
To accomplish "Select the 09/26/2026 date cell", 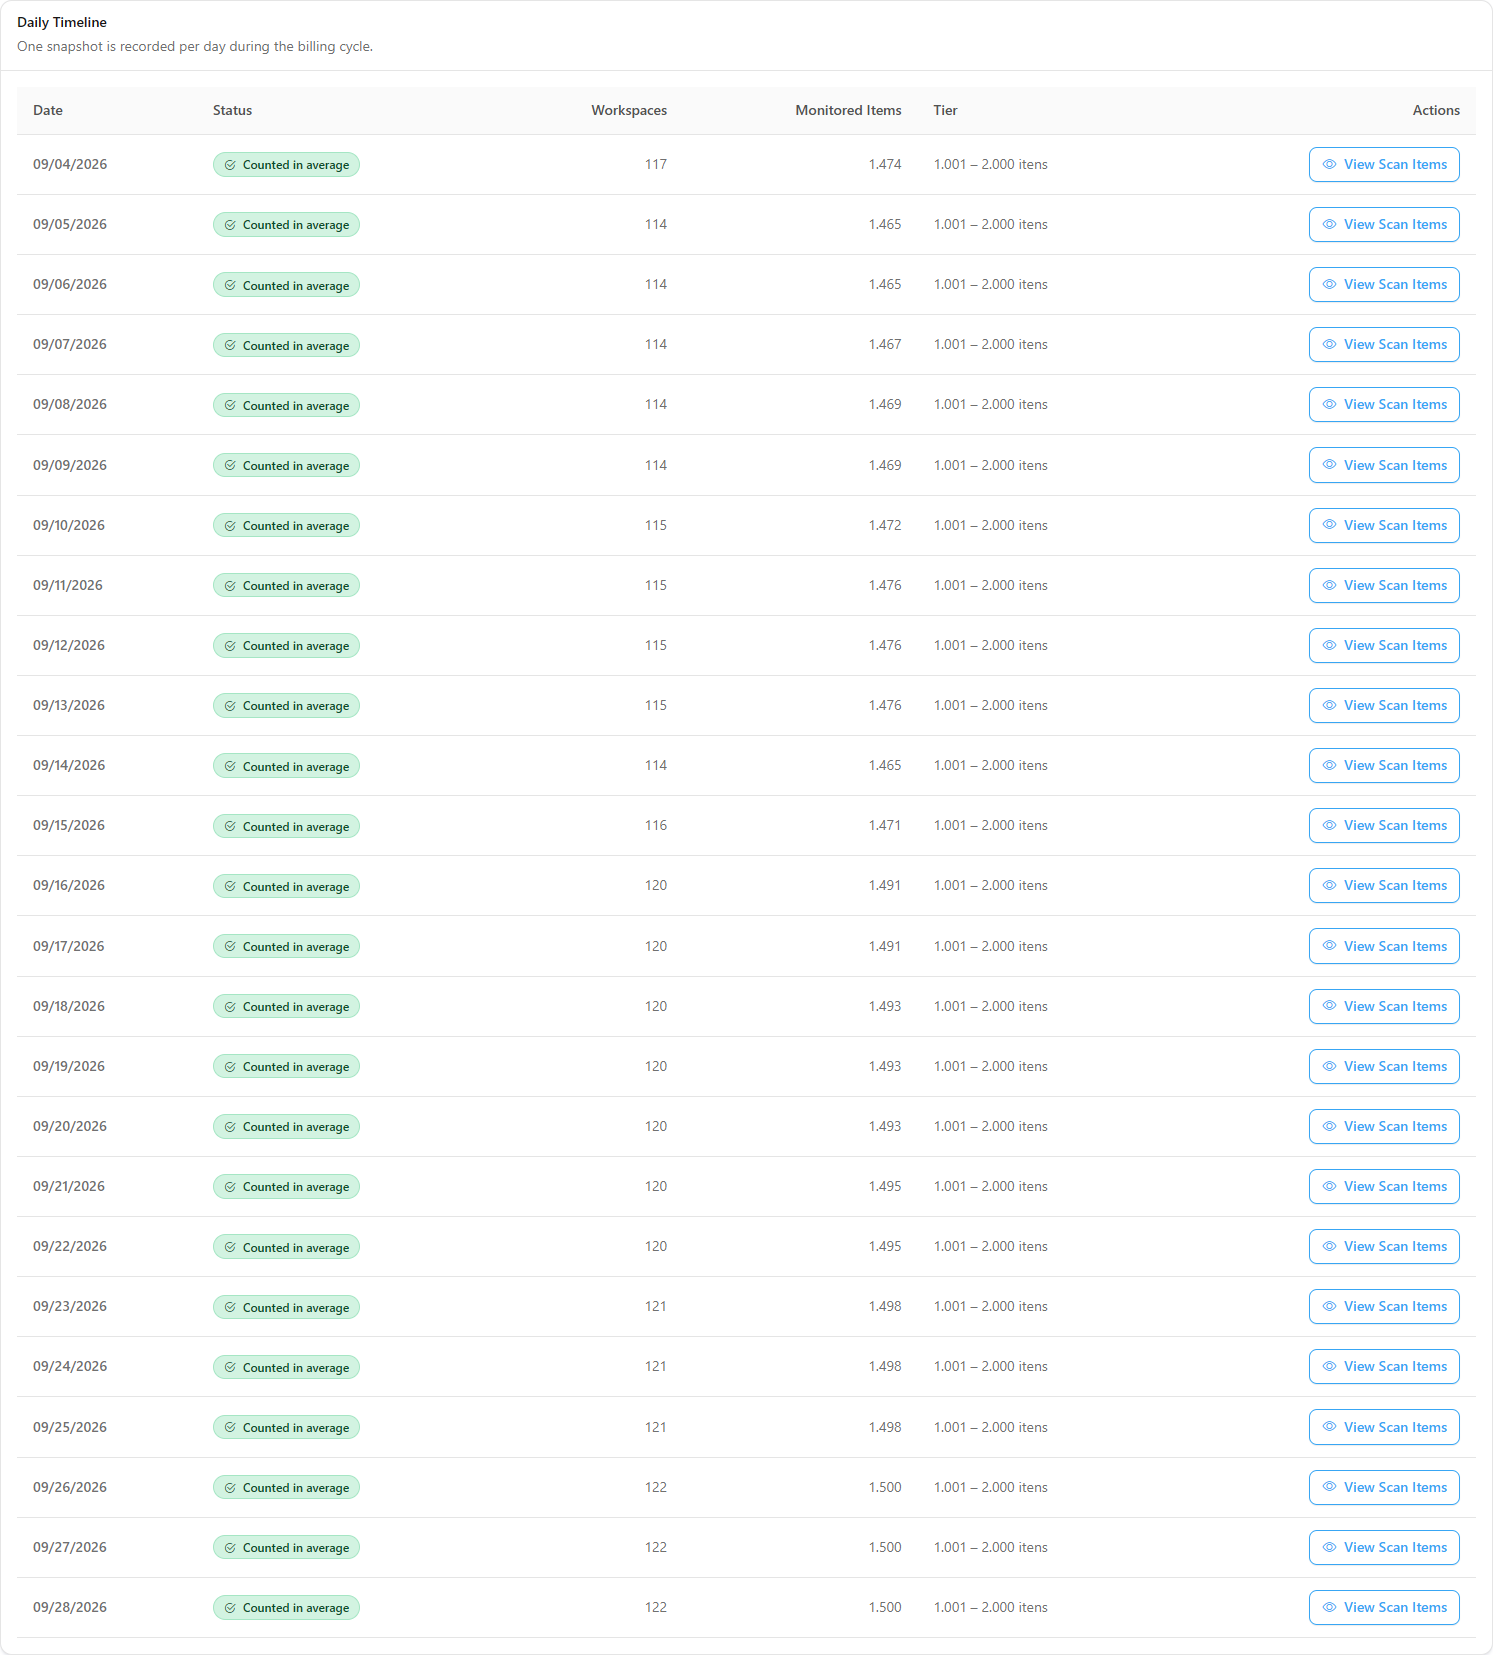I will (x=70, y=1487).
